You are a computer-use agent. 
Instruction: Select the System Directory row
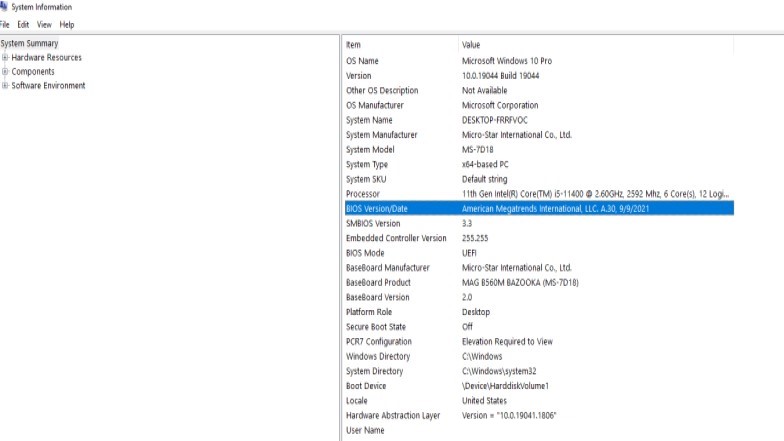click(540, 371)
